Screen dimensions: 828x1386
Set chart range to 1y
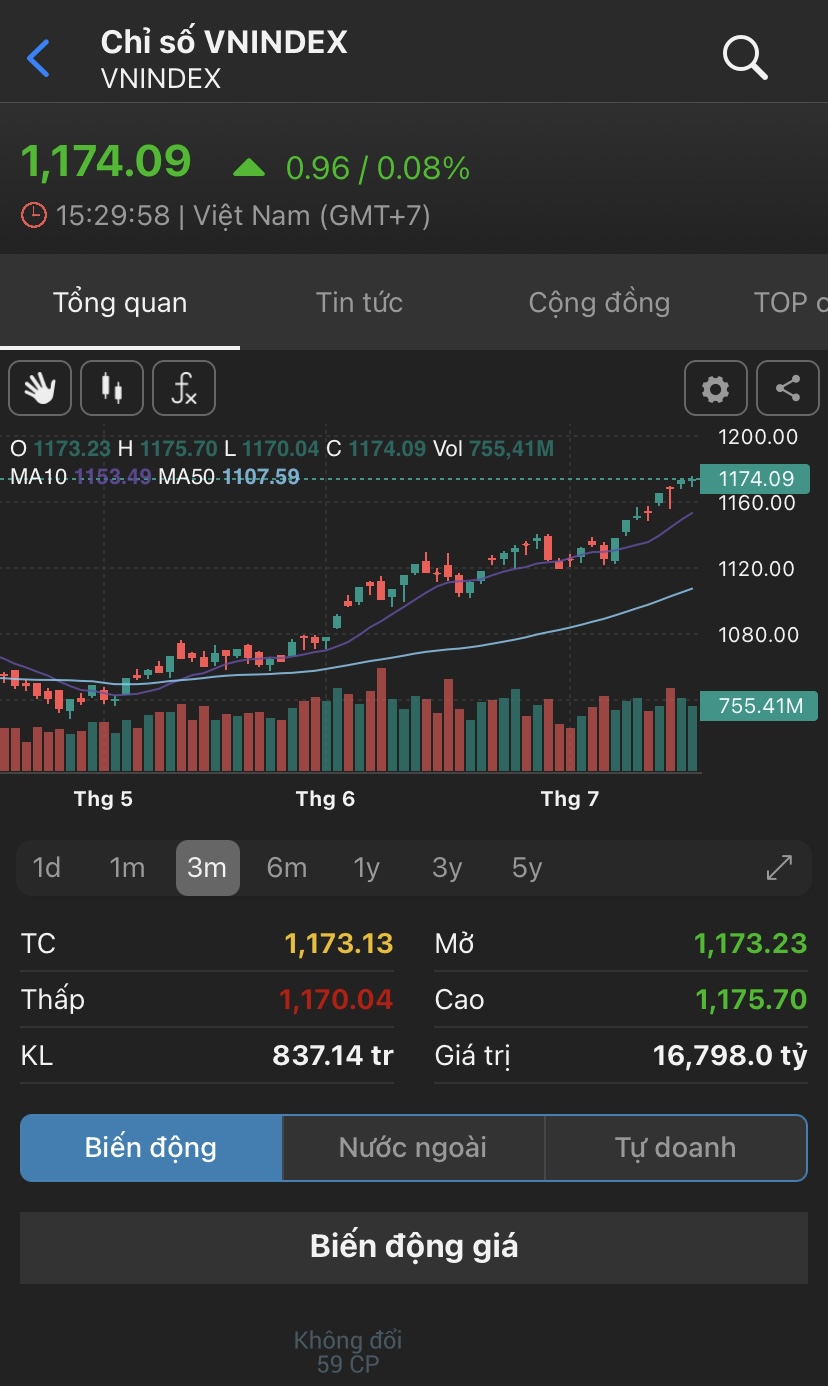pos(367,868)
